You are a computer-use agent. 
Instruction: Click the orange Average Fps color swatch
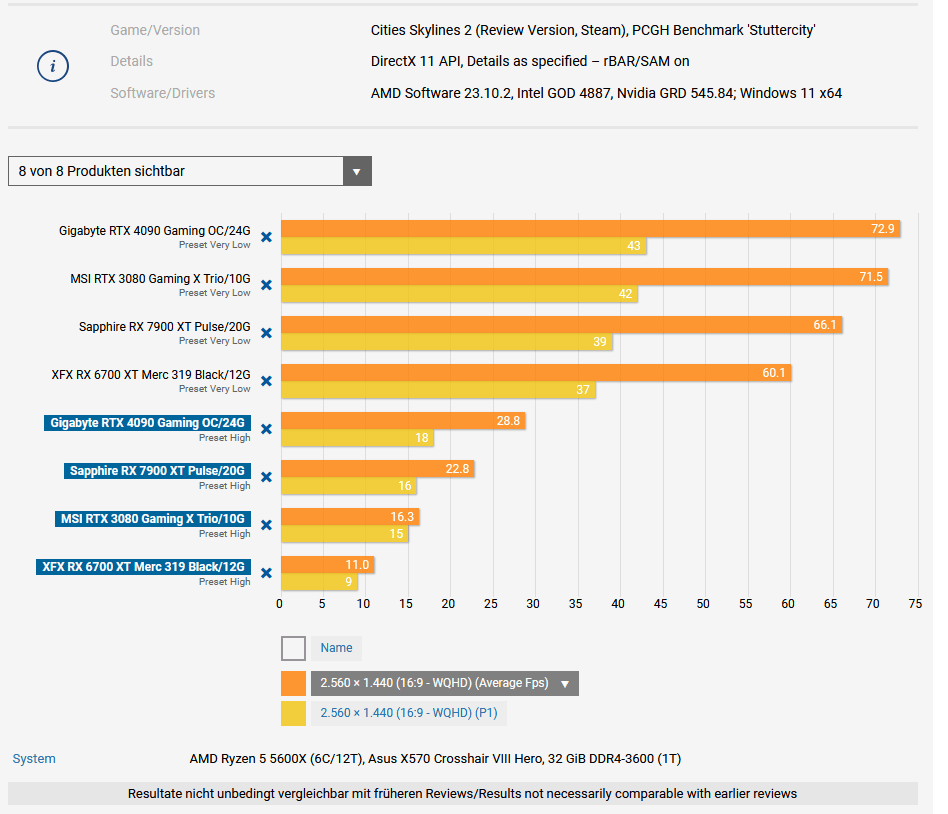pos(293,683)
